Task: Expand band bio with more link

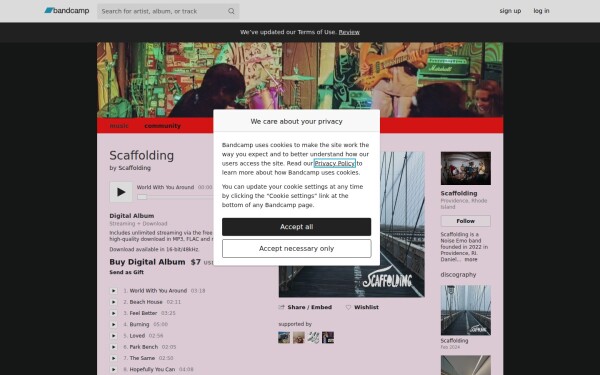Action: (471, 259)
